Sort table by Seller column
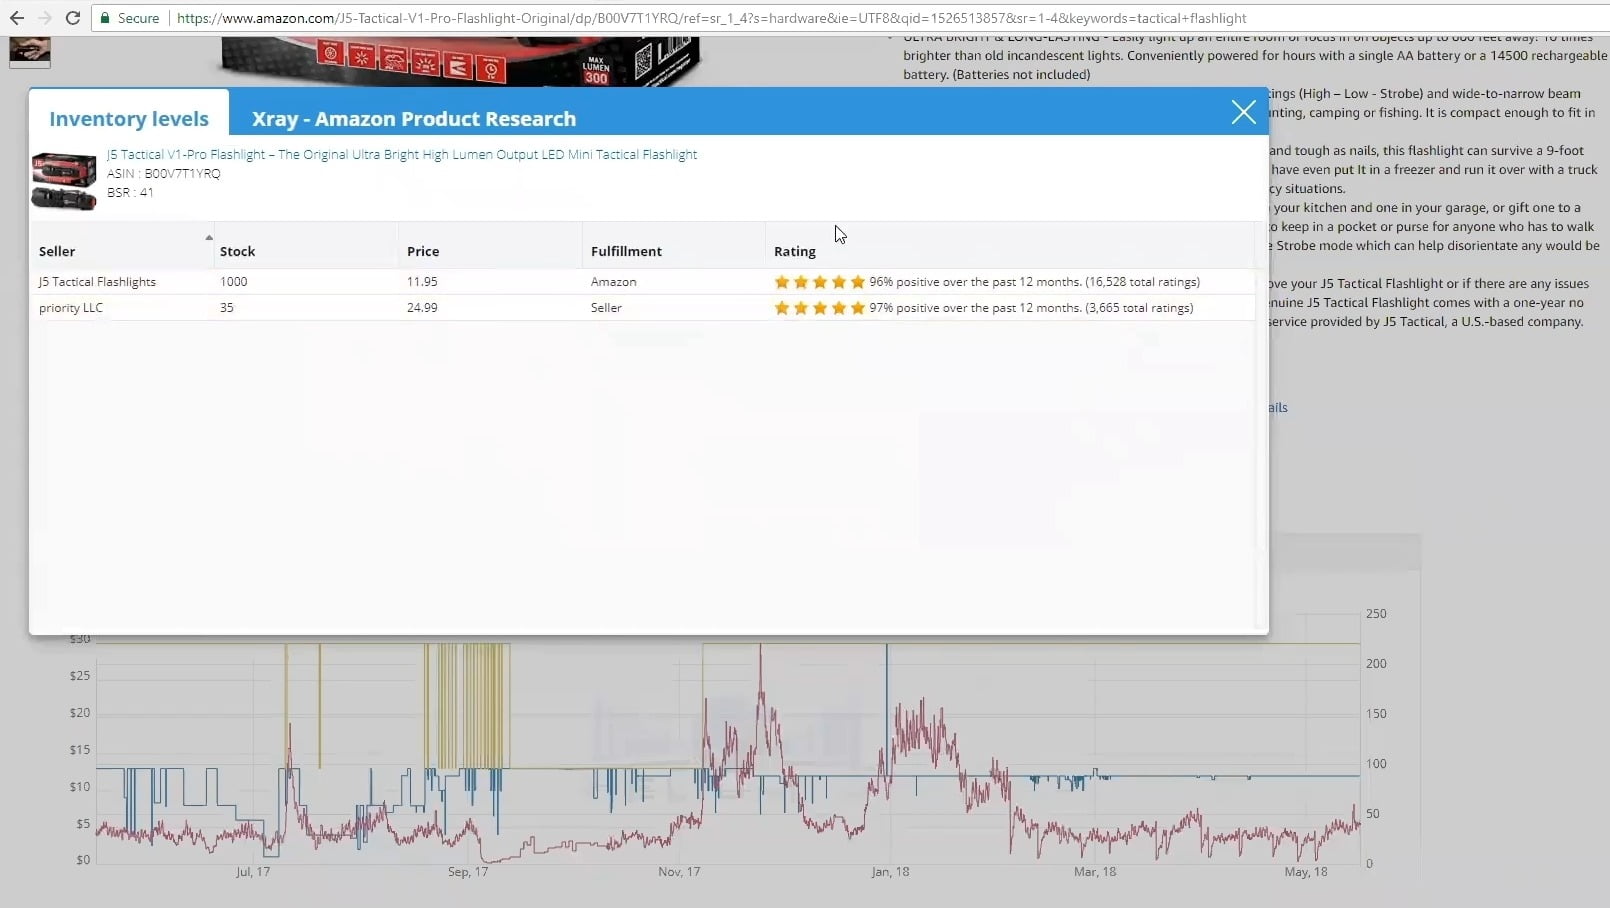The width and height of the screenshot is (1610, 908). [57, 251]
